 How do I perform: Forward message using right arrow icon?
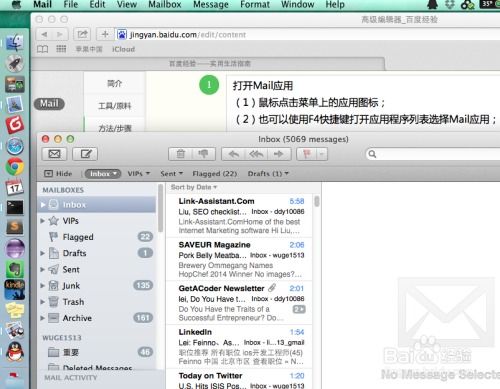[279, 154]
